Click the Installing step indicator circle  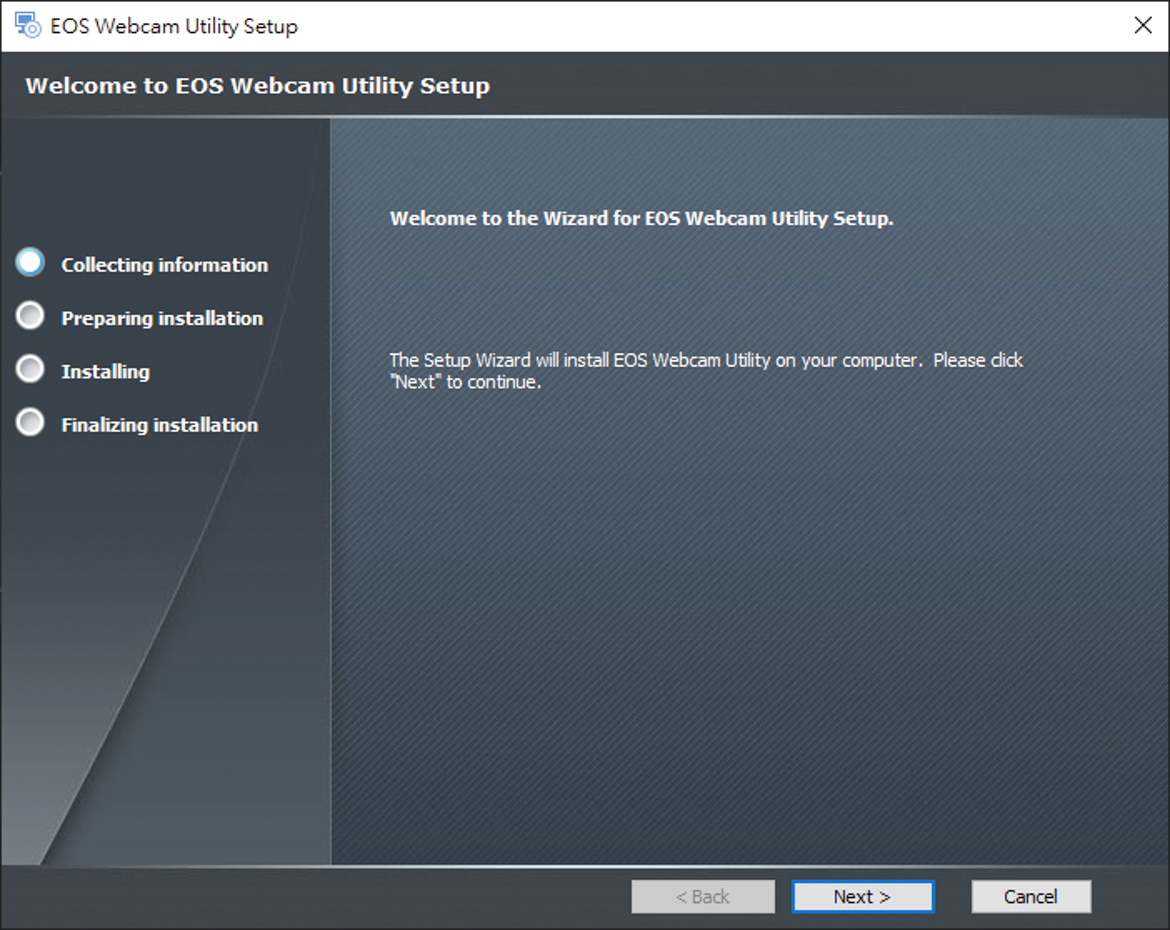point(31,369)
